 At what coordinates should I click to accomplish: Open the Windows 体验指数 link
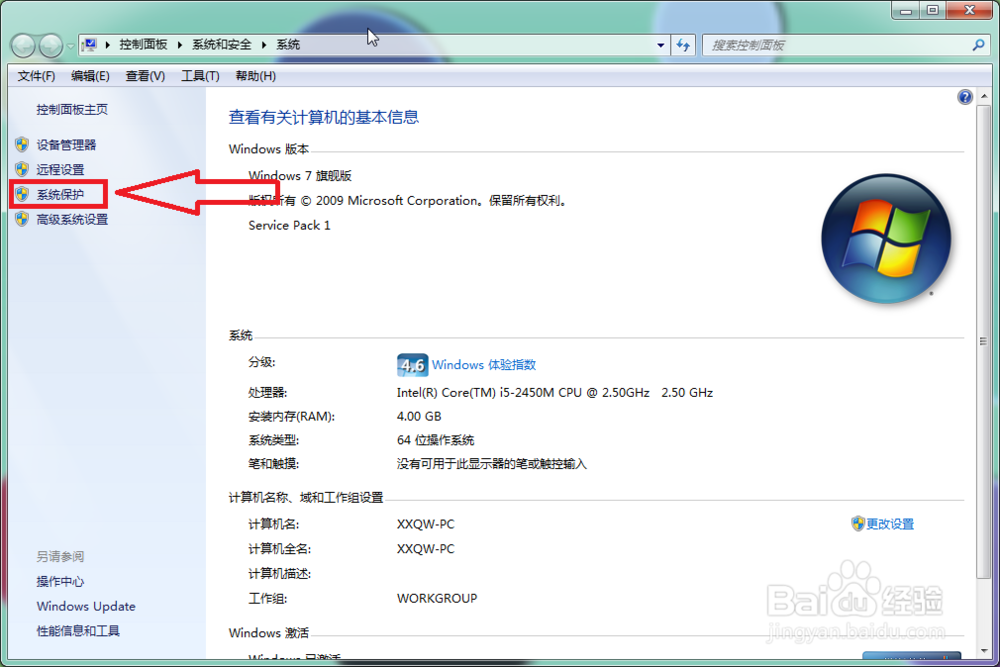point(484,365)
